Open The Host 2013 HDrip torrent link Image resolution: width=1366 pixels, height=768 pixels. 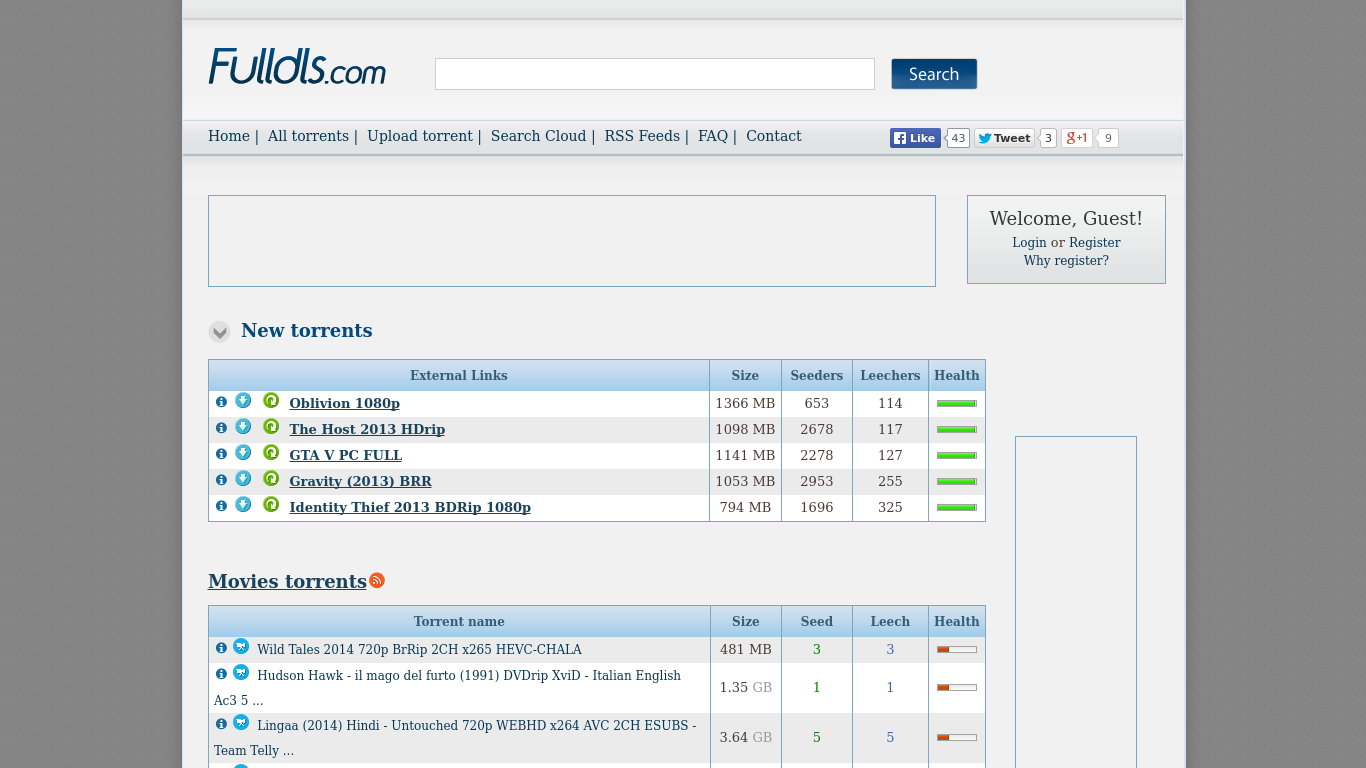coord(367,429)
